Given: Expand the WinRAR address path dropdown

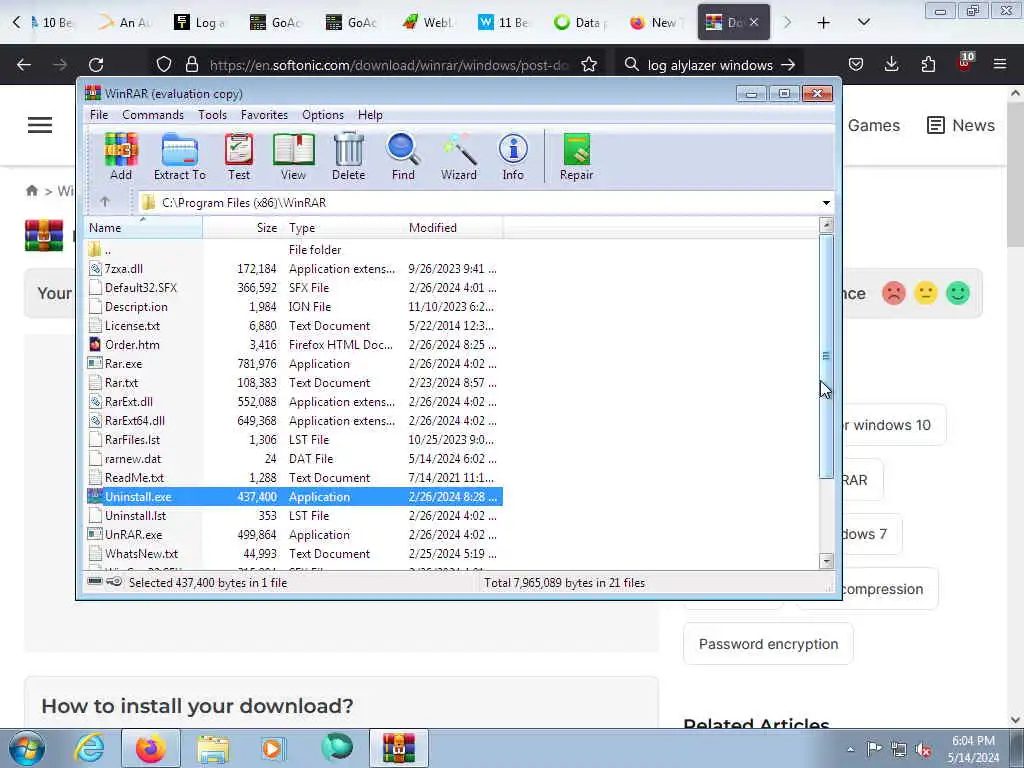Looking at the screenshot, I should coord(826,202).
